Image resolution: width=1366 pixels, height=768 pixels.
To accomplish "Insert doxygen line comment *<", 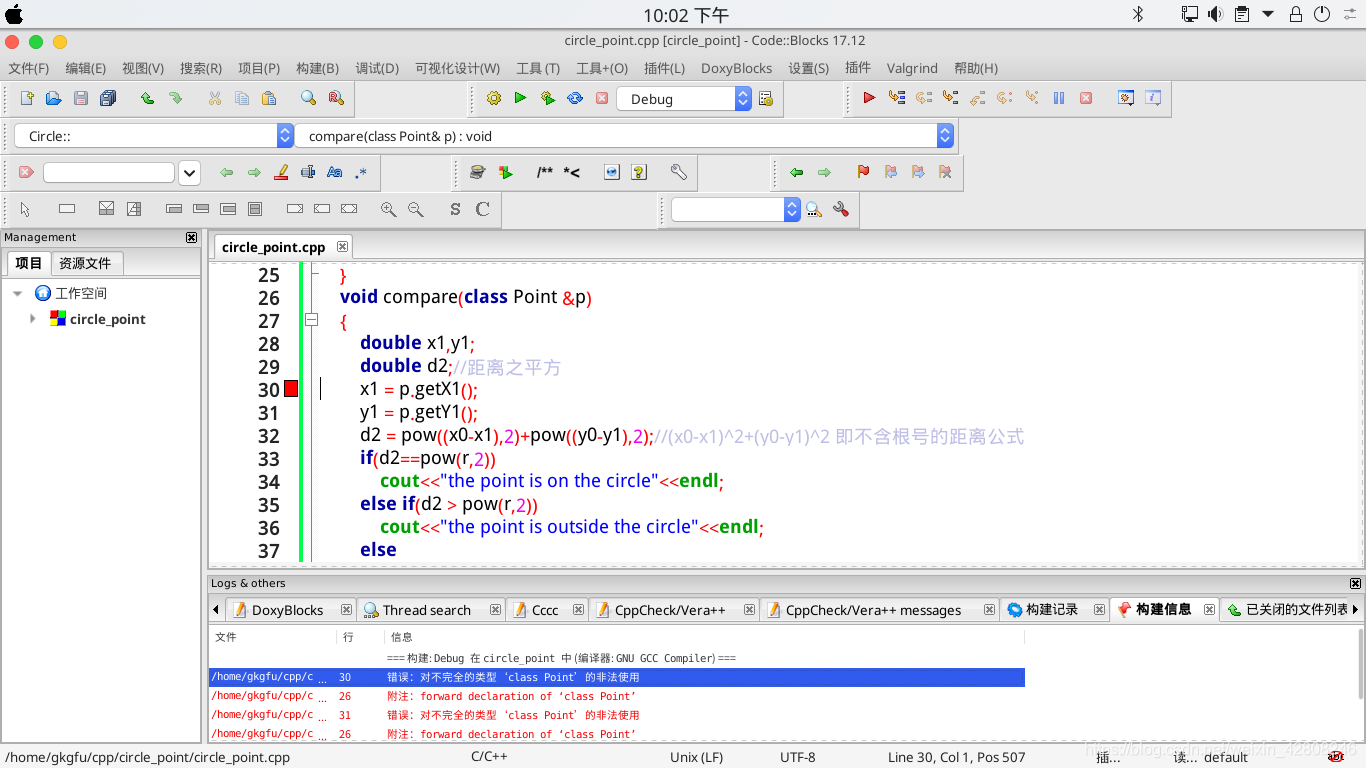I will coord(572,172).
